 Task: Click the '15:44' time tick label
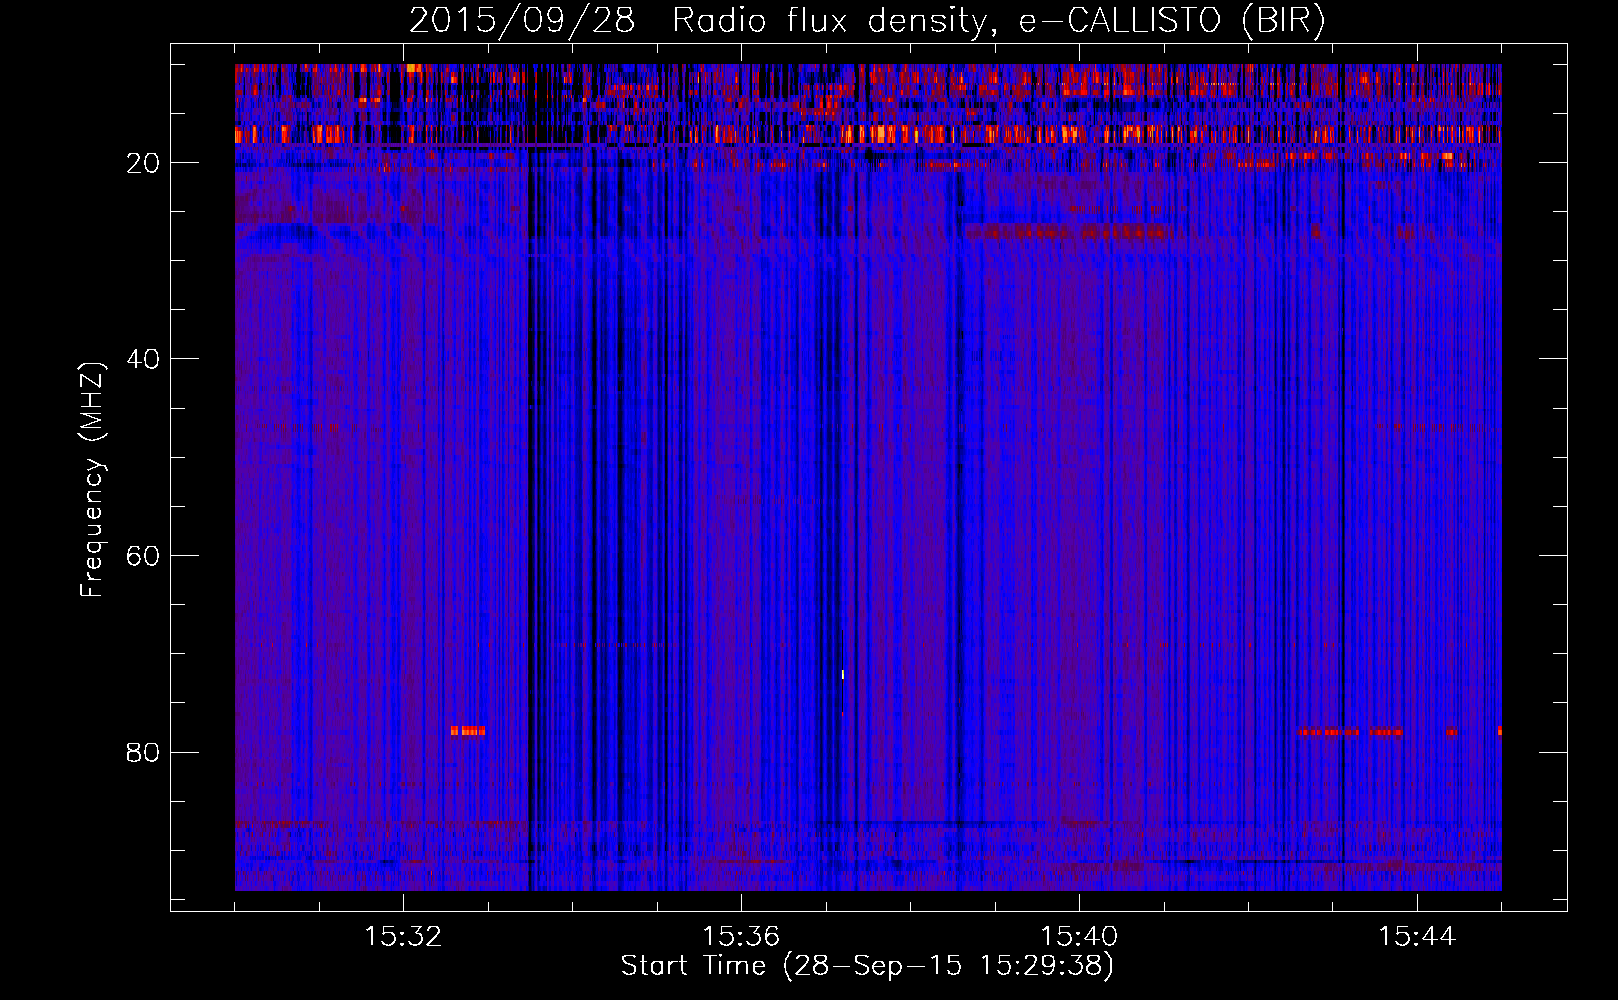click(x=1417, y=937)
